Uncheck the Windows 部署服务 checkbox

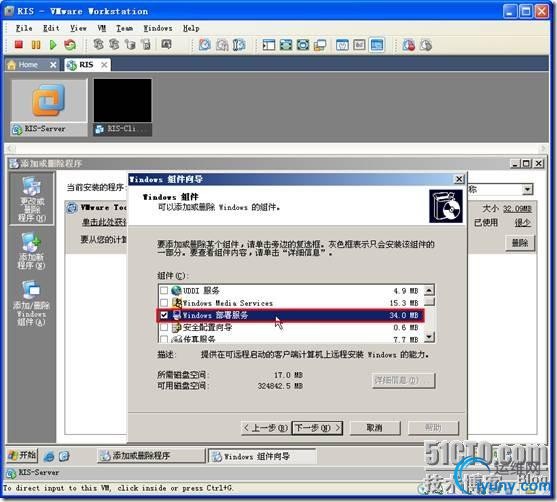164,315
